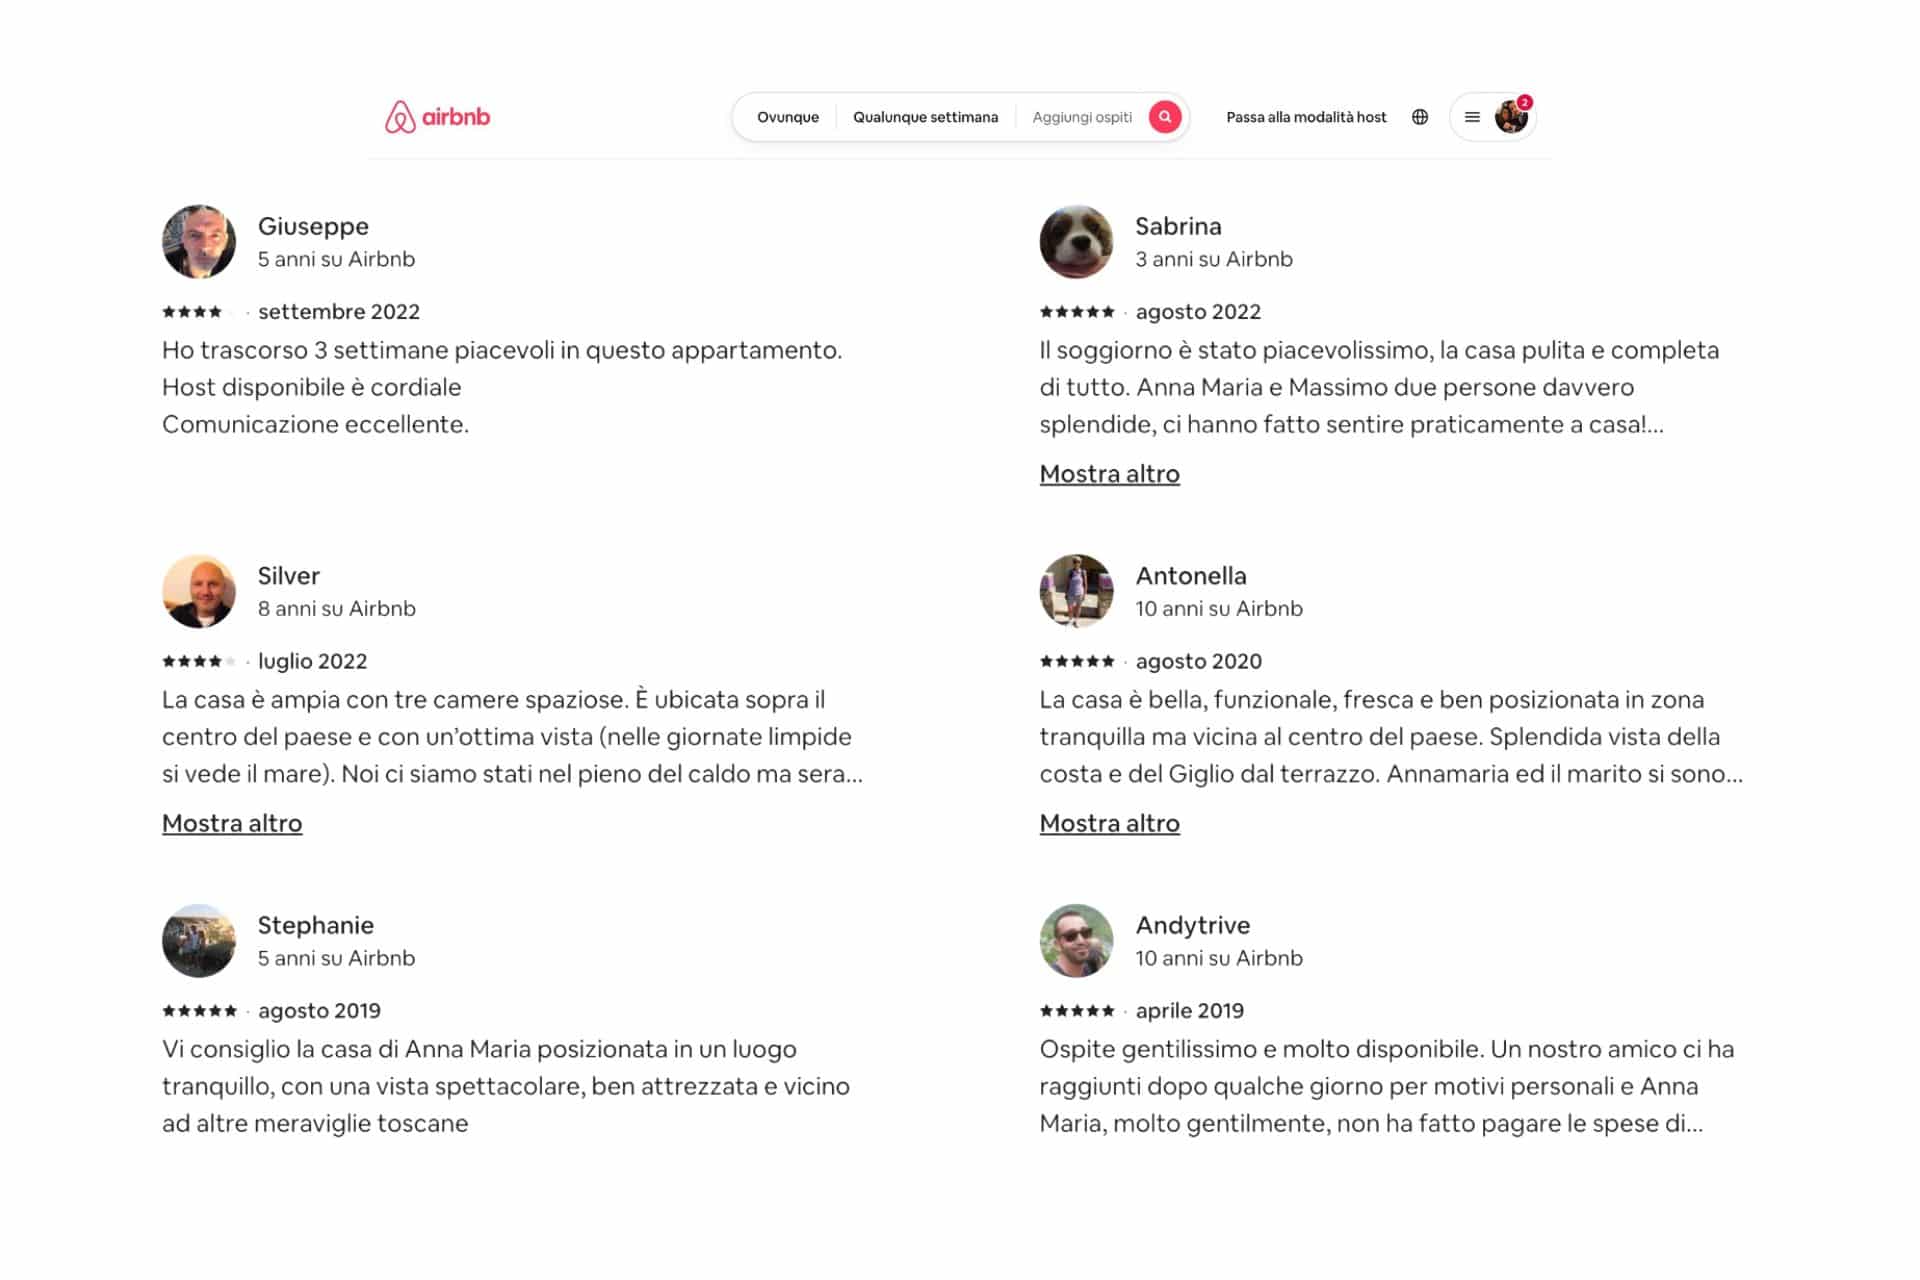The height and width of the screenshot is (1280, 1920).
Task: Select the Ovunque search field
Action: [788, 117]
